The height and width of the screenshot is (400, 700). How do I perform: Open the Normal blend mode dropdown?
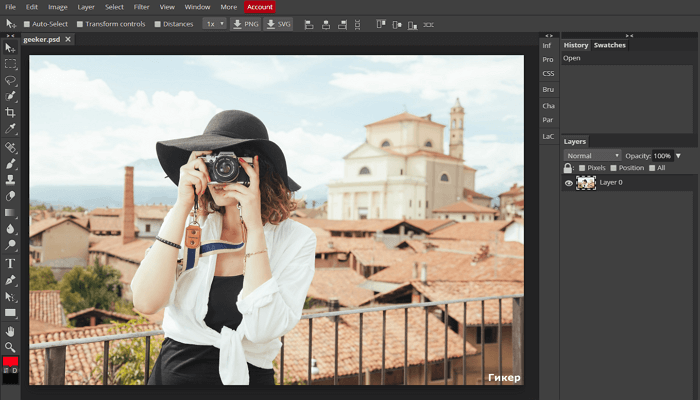coord(592,156)
